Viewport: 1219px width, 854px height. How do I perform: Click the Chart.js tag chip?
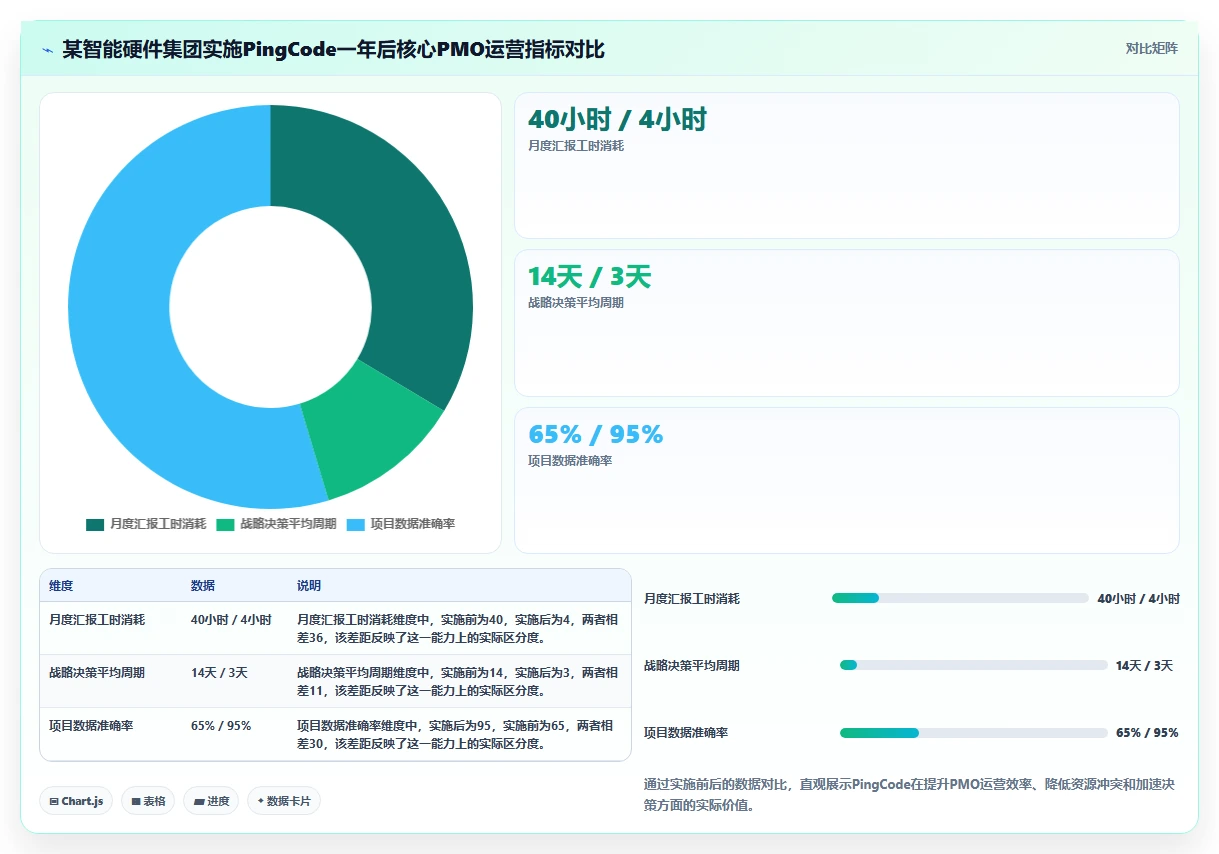click(x=76, y=801)
